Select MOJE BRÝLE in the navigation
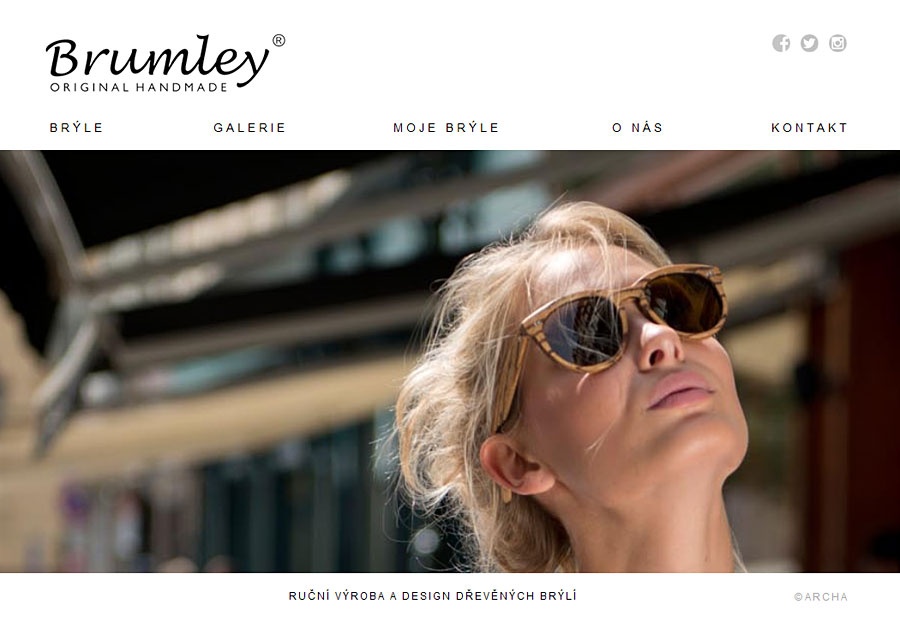 (446, 127)
